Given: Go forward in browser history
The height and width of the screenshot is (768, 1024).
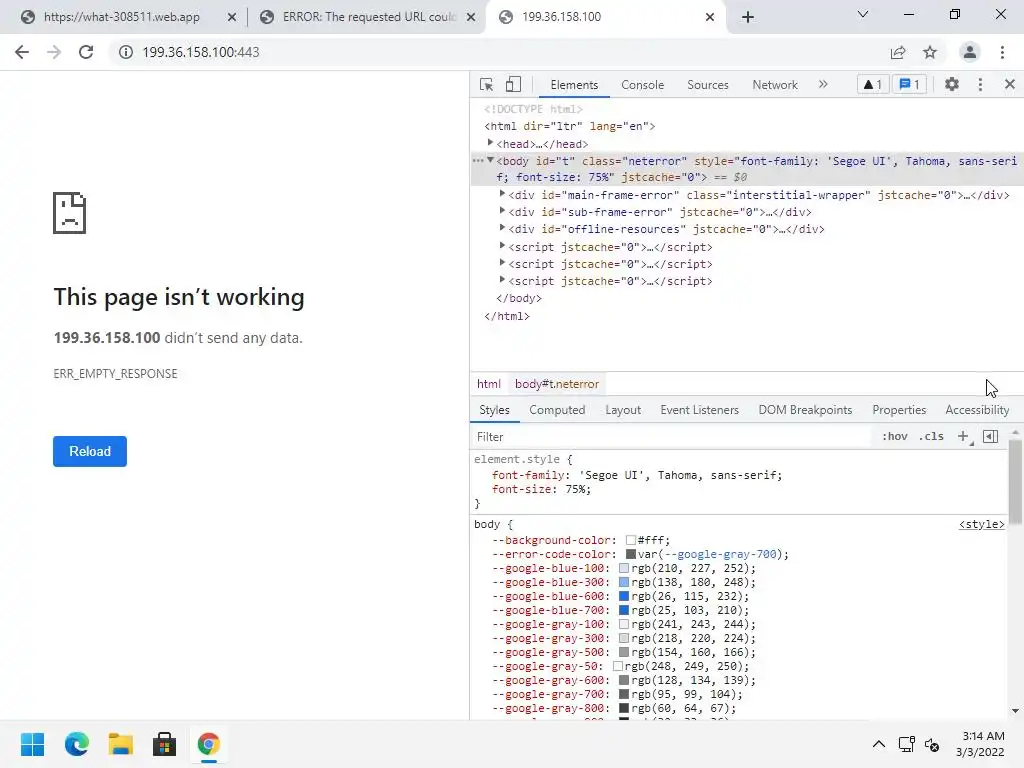Looking at the screenshot, I should click(54, 52).
